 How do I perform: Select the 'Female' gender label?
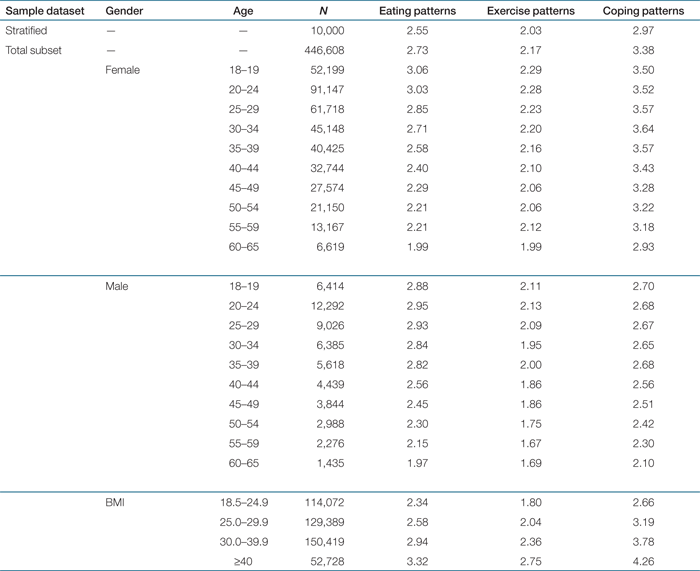(123, 70)
